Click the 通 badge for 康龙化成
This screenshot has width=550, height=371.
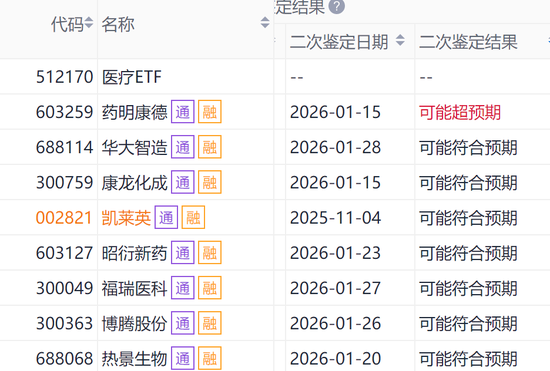[x=183, y=182]
